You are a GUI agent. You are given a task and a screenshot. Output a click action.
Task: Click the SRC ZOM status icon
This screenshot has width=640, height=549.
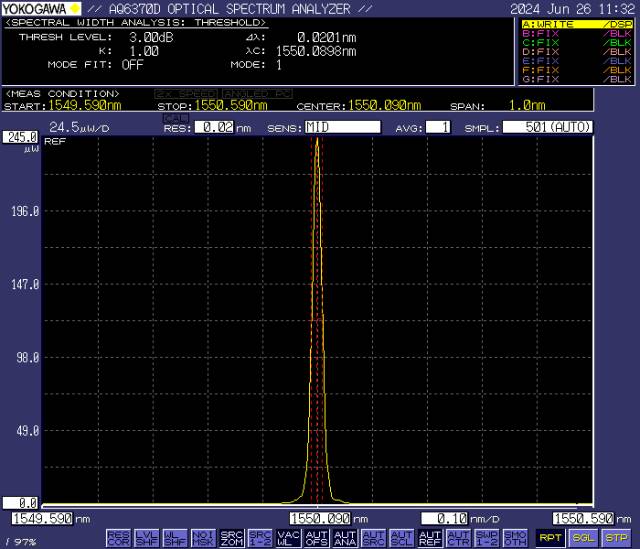click(232, 538)
